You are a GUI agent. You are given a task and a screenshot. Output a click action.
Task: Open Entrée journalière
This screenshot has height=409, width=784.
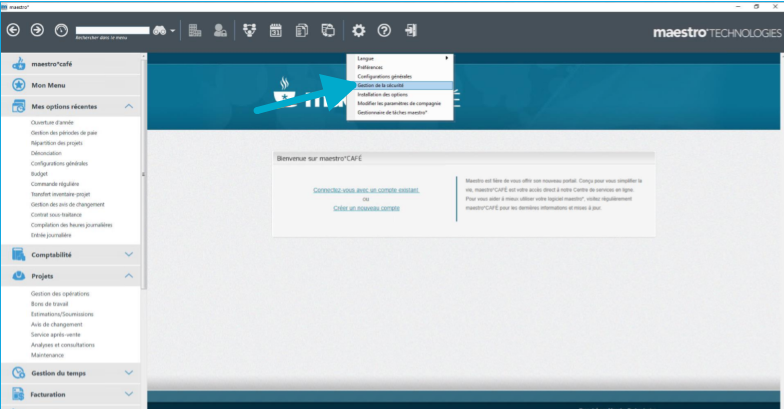point(51,235)
